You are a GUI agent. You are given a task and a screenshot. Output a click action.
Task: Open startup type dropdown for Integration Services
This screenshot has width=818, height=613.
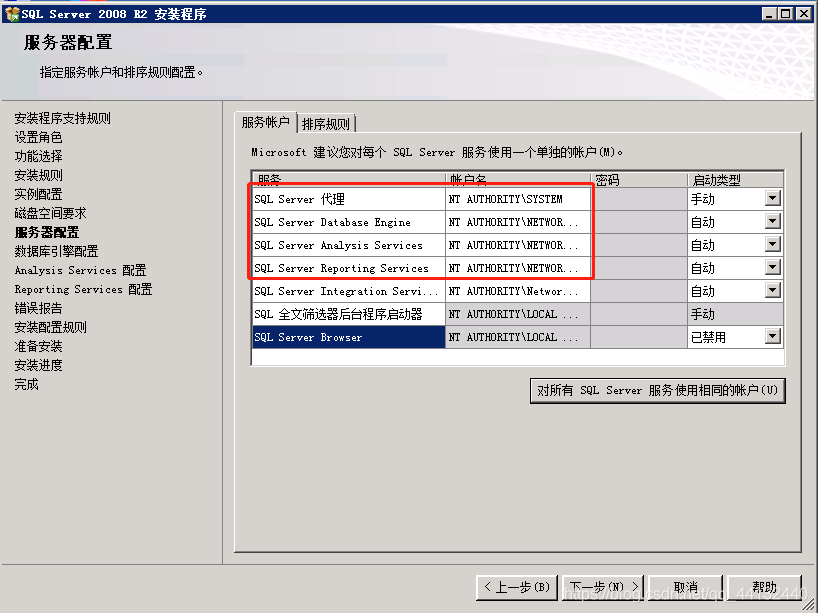773,291
